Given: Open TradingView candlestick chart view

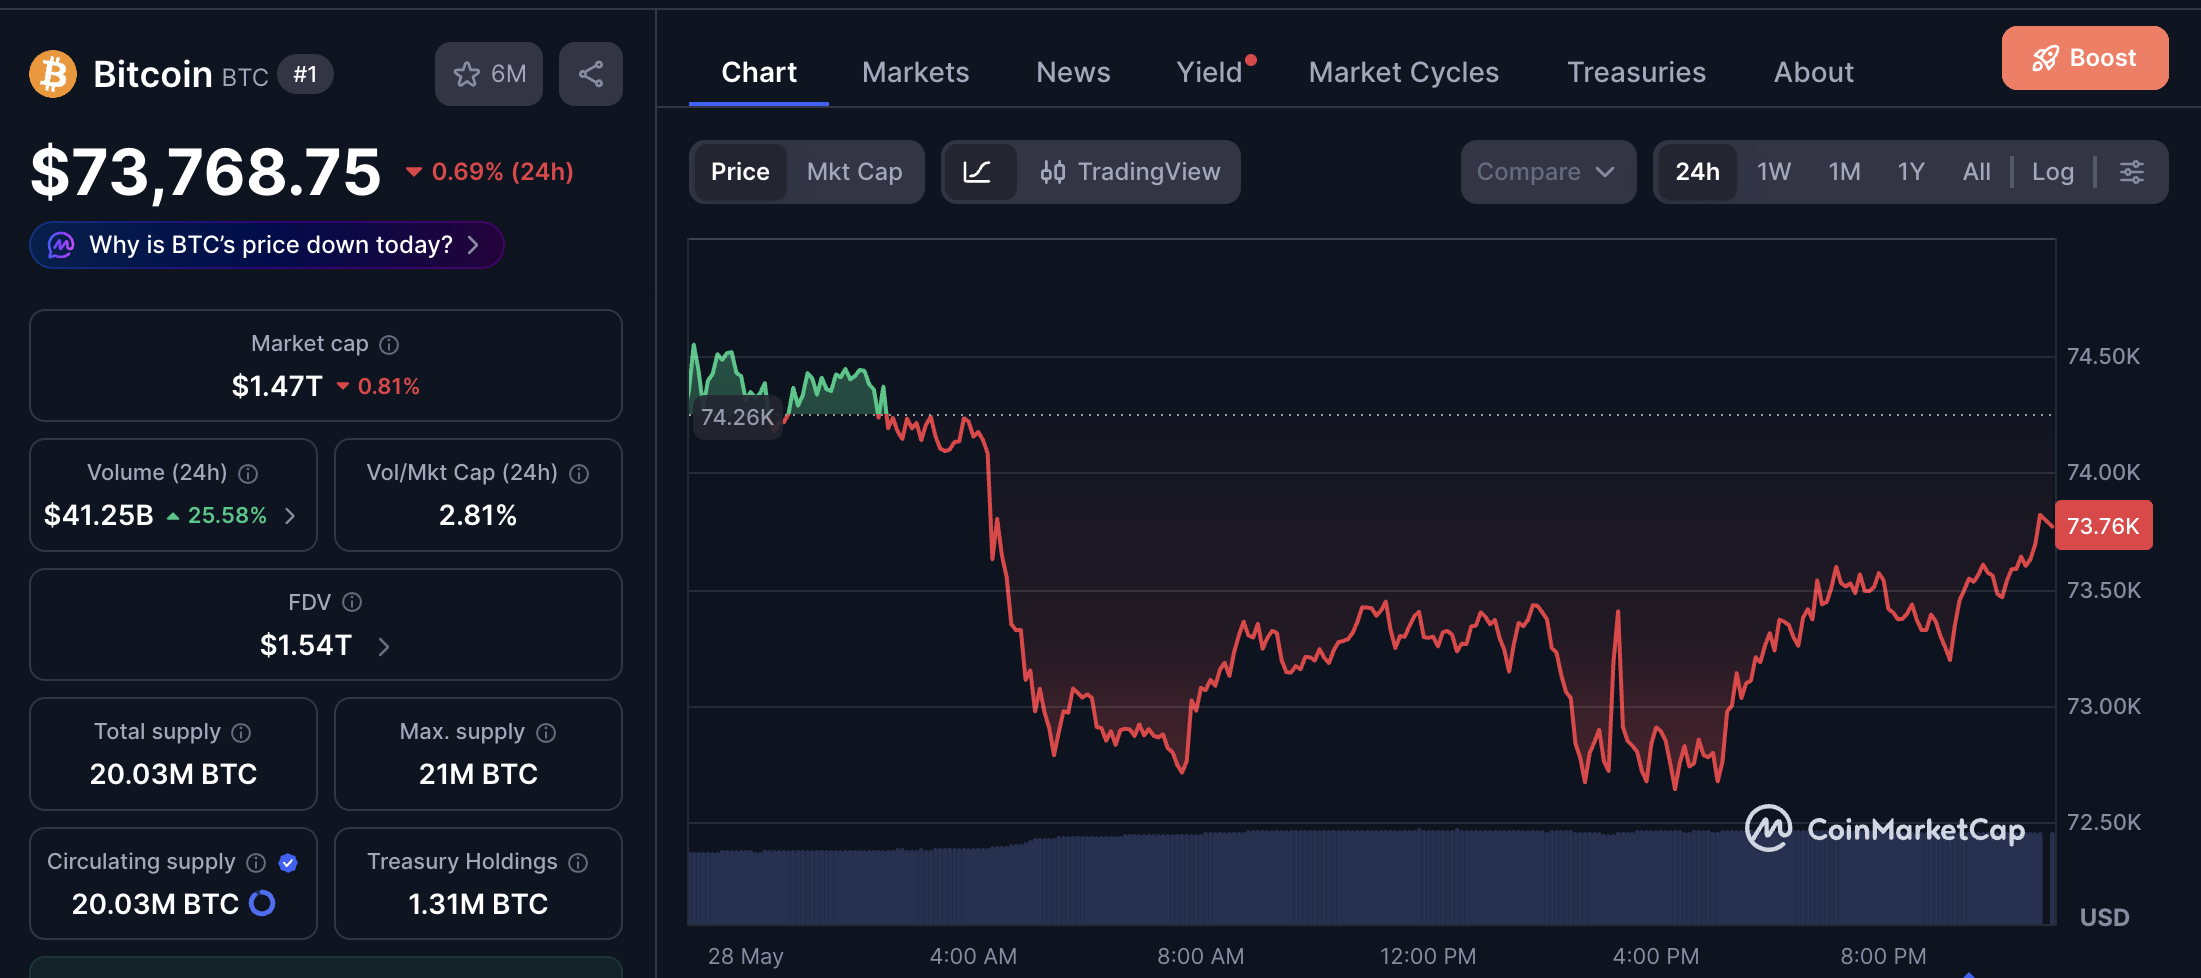Looking at the screenshot, I should [1130, 172].
